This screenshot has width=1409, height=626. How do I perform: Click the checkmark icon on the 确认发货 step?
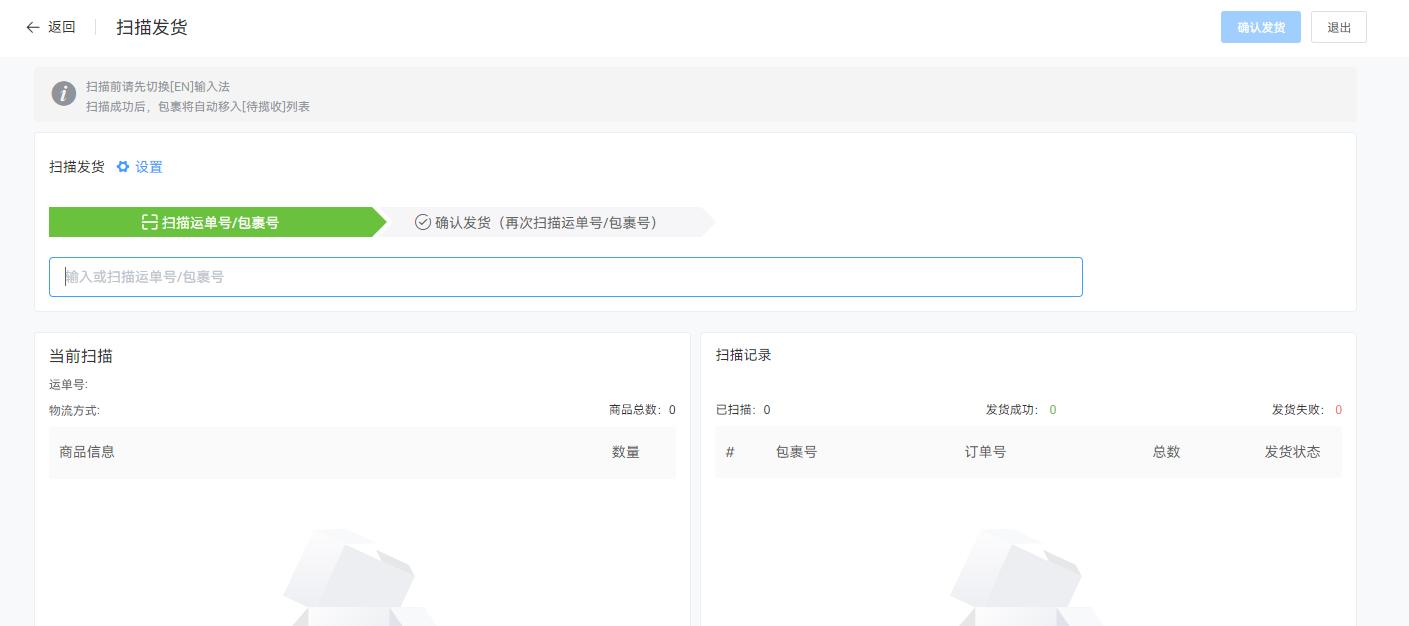click(424, 222)
